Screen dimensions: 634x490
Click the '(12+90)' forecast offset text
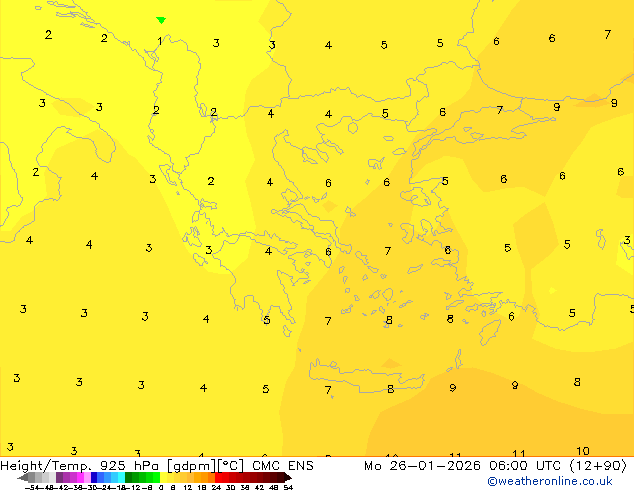point(598,466)
